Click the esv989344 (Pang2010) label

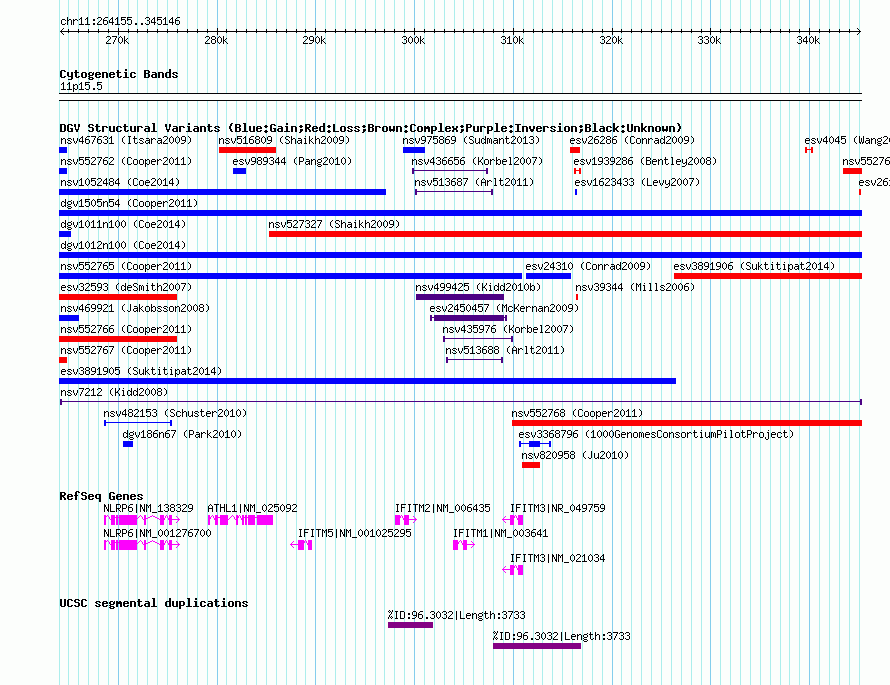(x=292, y=161)
